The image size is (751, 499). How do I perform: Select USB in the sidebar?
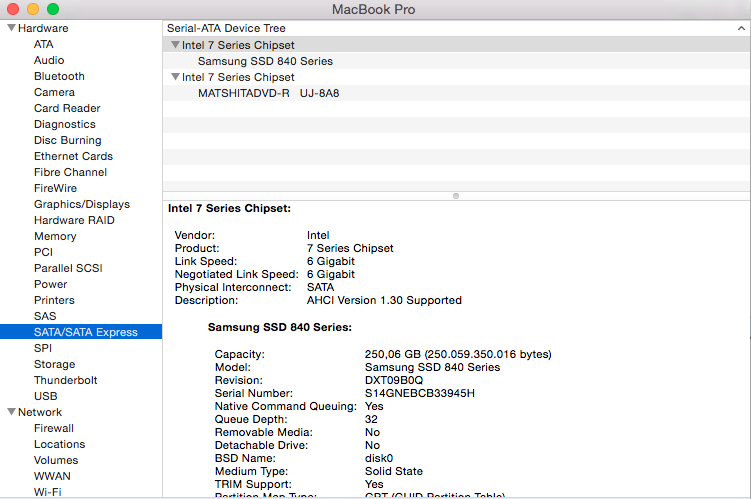[46, 396]
